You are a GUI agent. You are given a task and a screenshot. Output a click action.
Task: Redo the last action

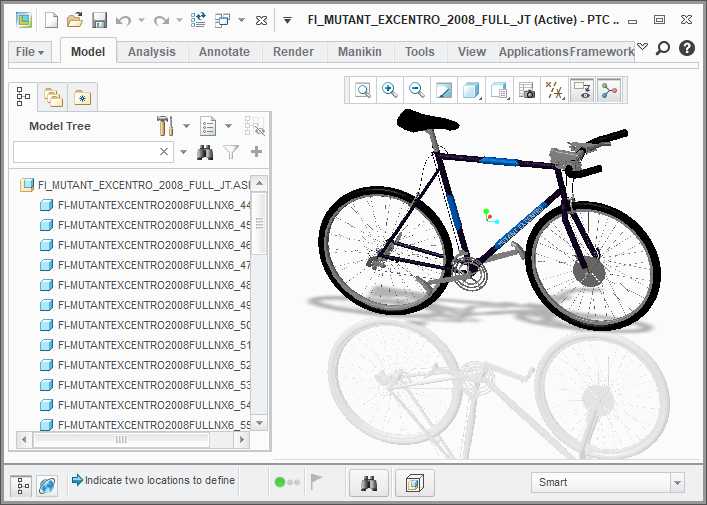161,20
